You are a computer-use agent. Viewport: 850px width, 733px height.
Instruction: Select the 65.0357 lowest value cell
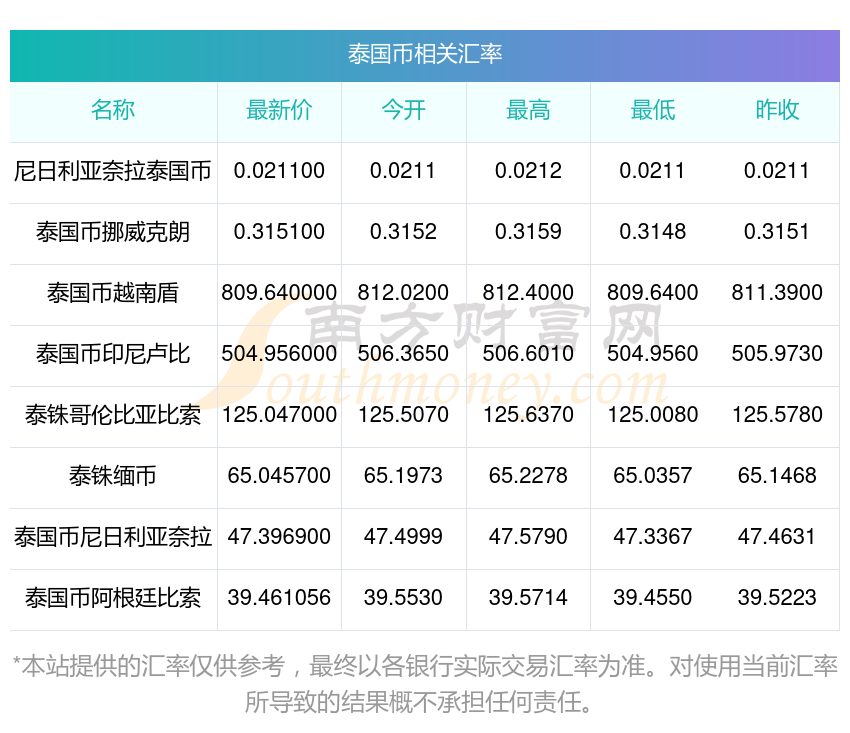coord(653,476)
